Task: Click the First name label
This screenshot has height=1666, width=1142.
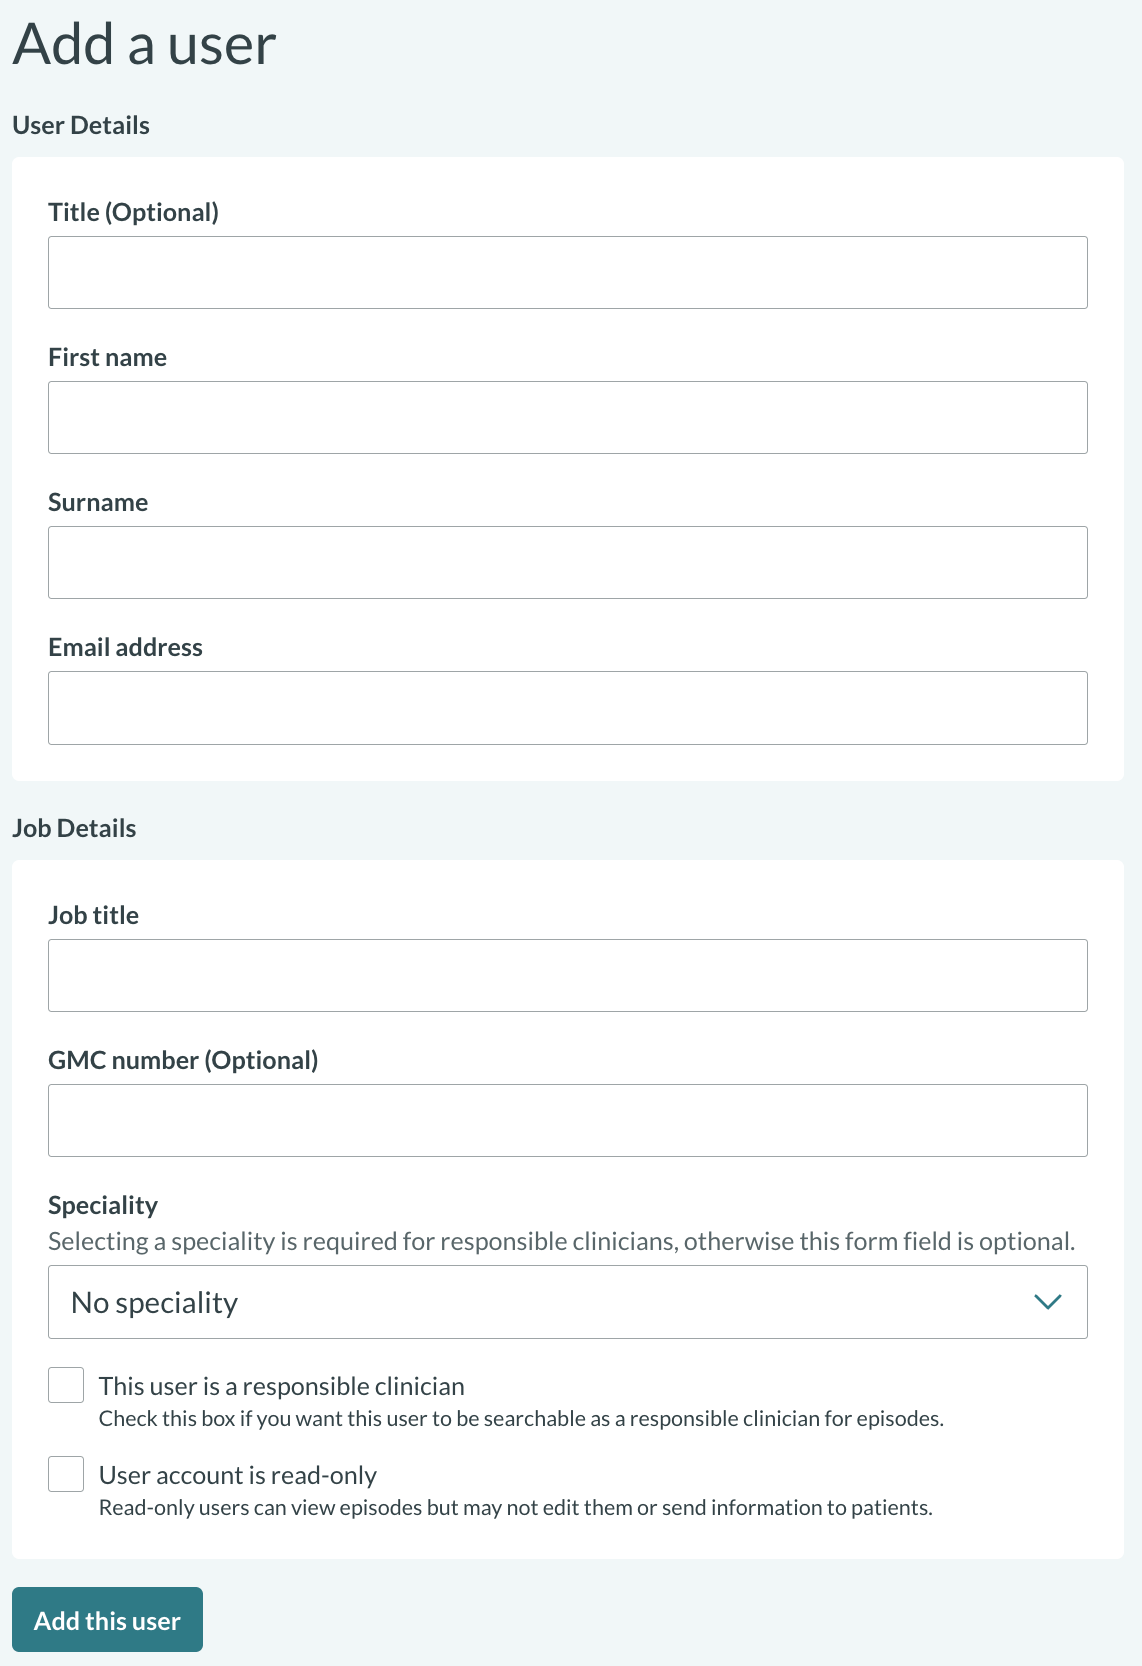Action: tap(107, 357)
